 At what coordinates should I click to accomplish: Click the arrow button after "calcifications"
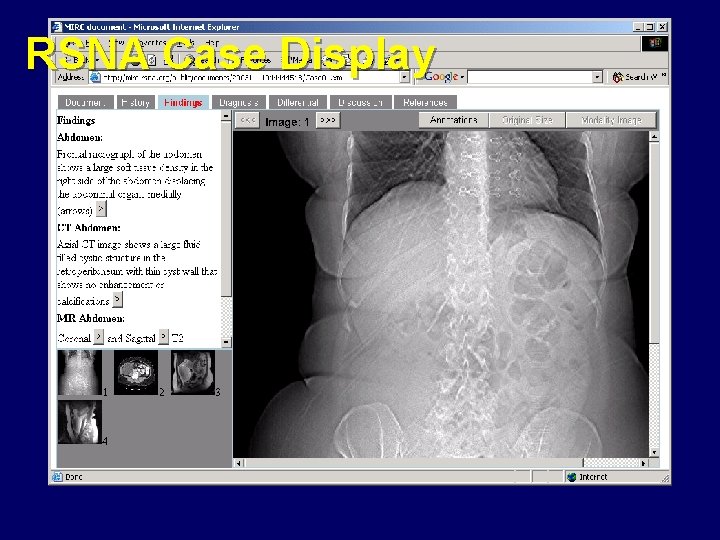click(118, 299)
